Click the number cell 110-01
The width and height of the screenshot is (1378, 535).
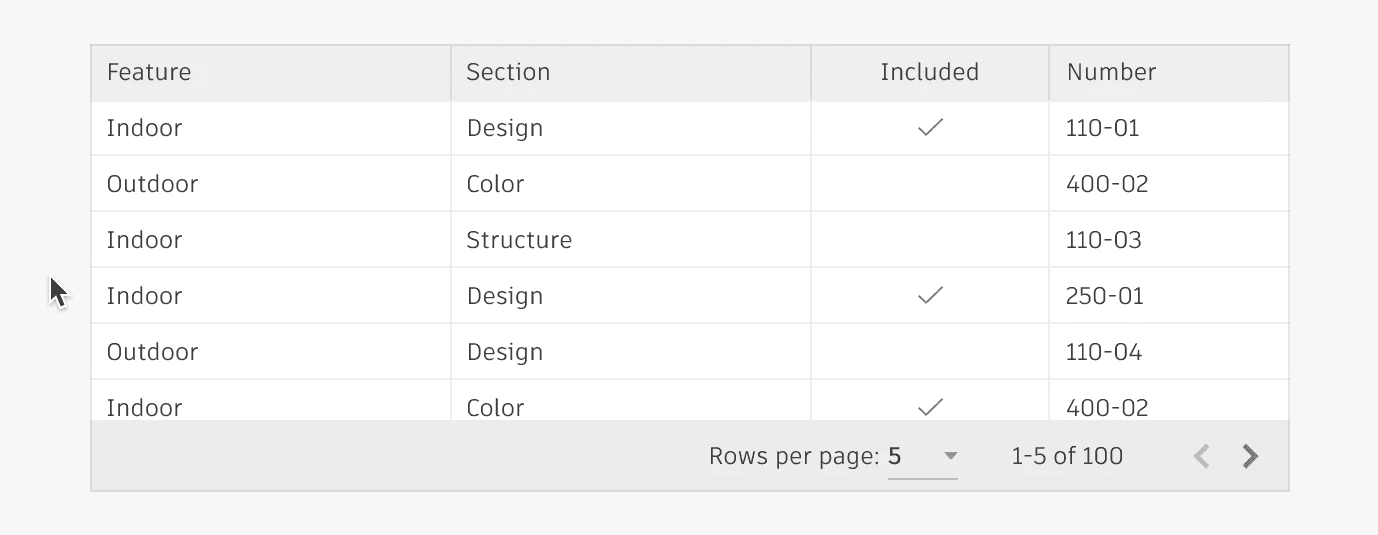1103,128
